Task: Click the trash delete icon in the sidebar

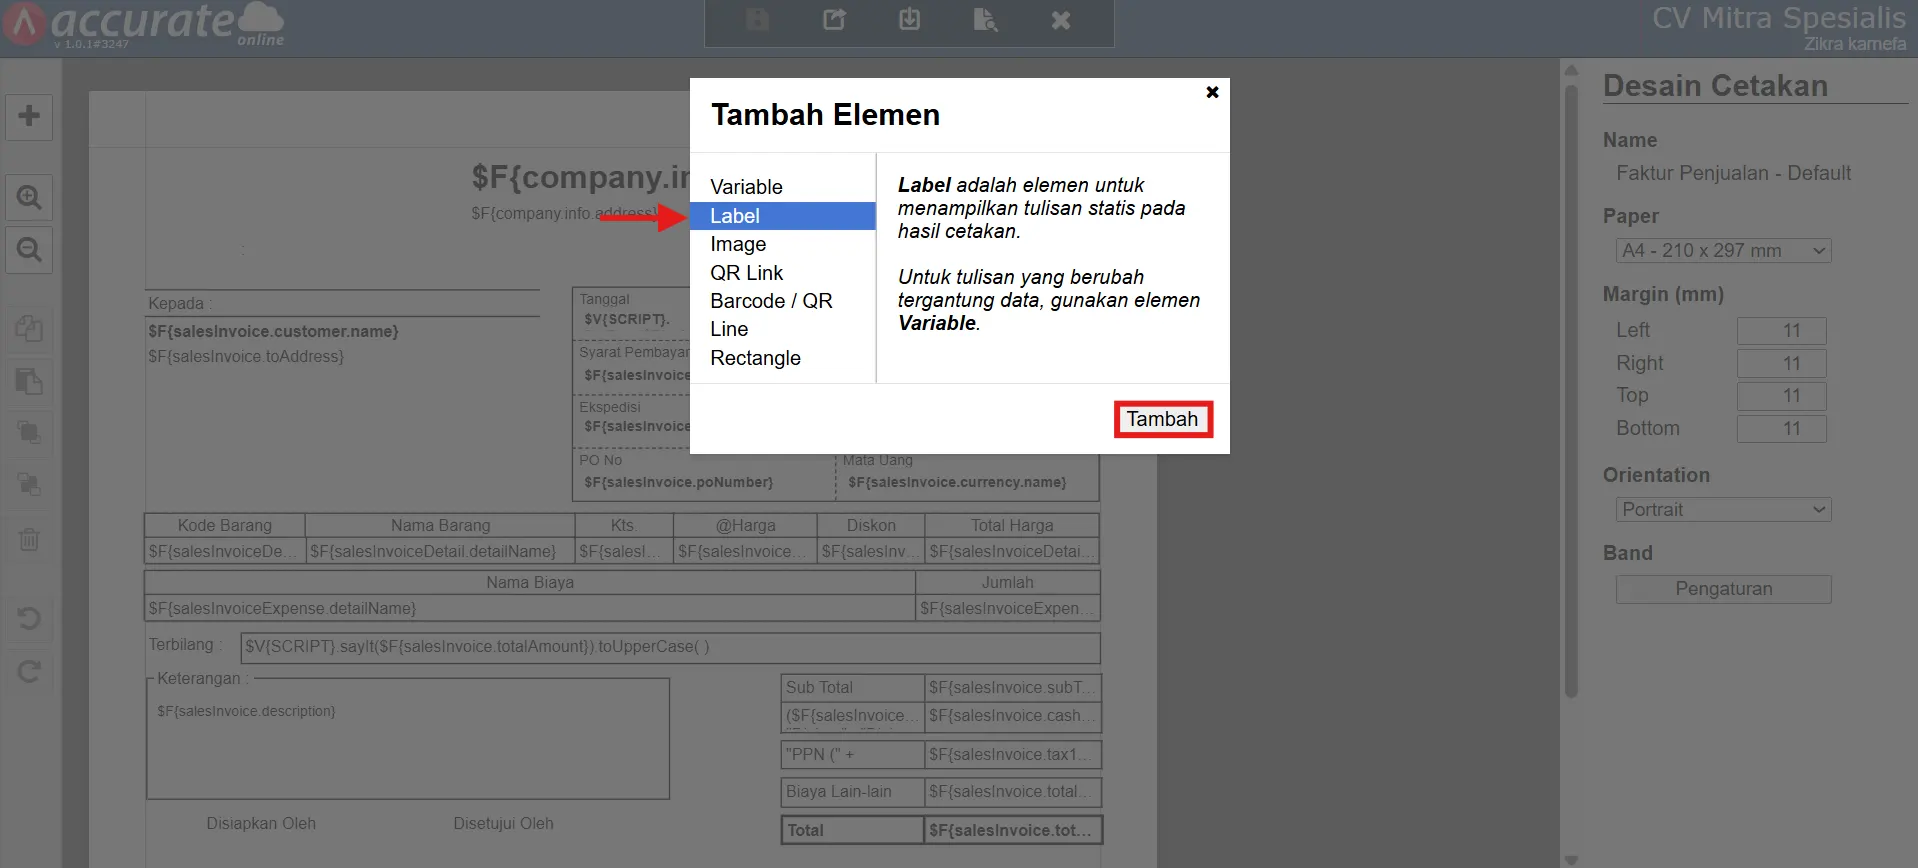Action: pyautogui.click(x=29, y=540)
